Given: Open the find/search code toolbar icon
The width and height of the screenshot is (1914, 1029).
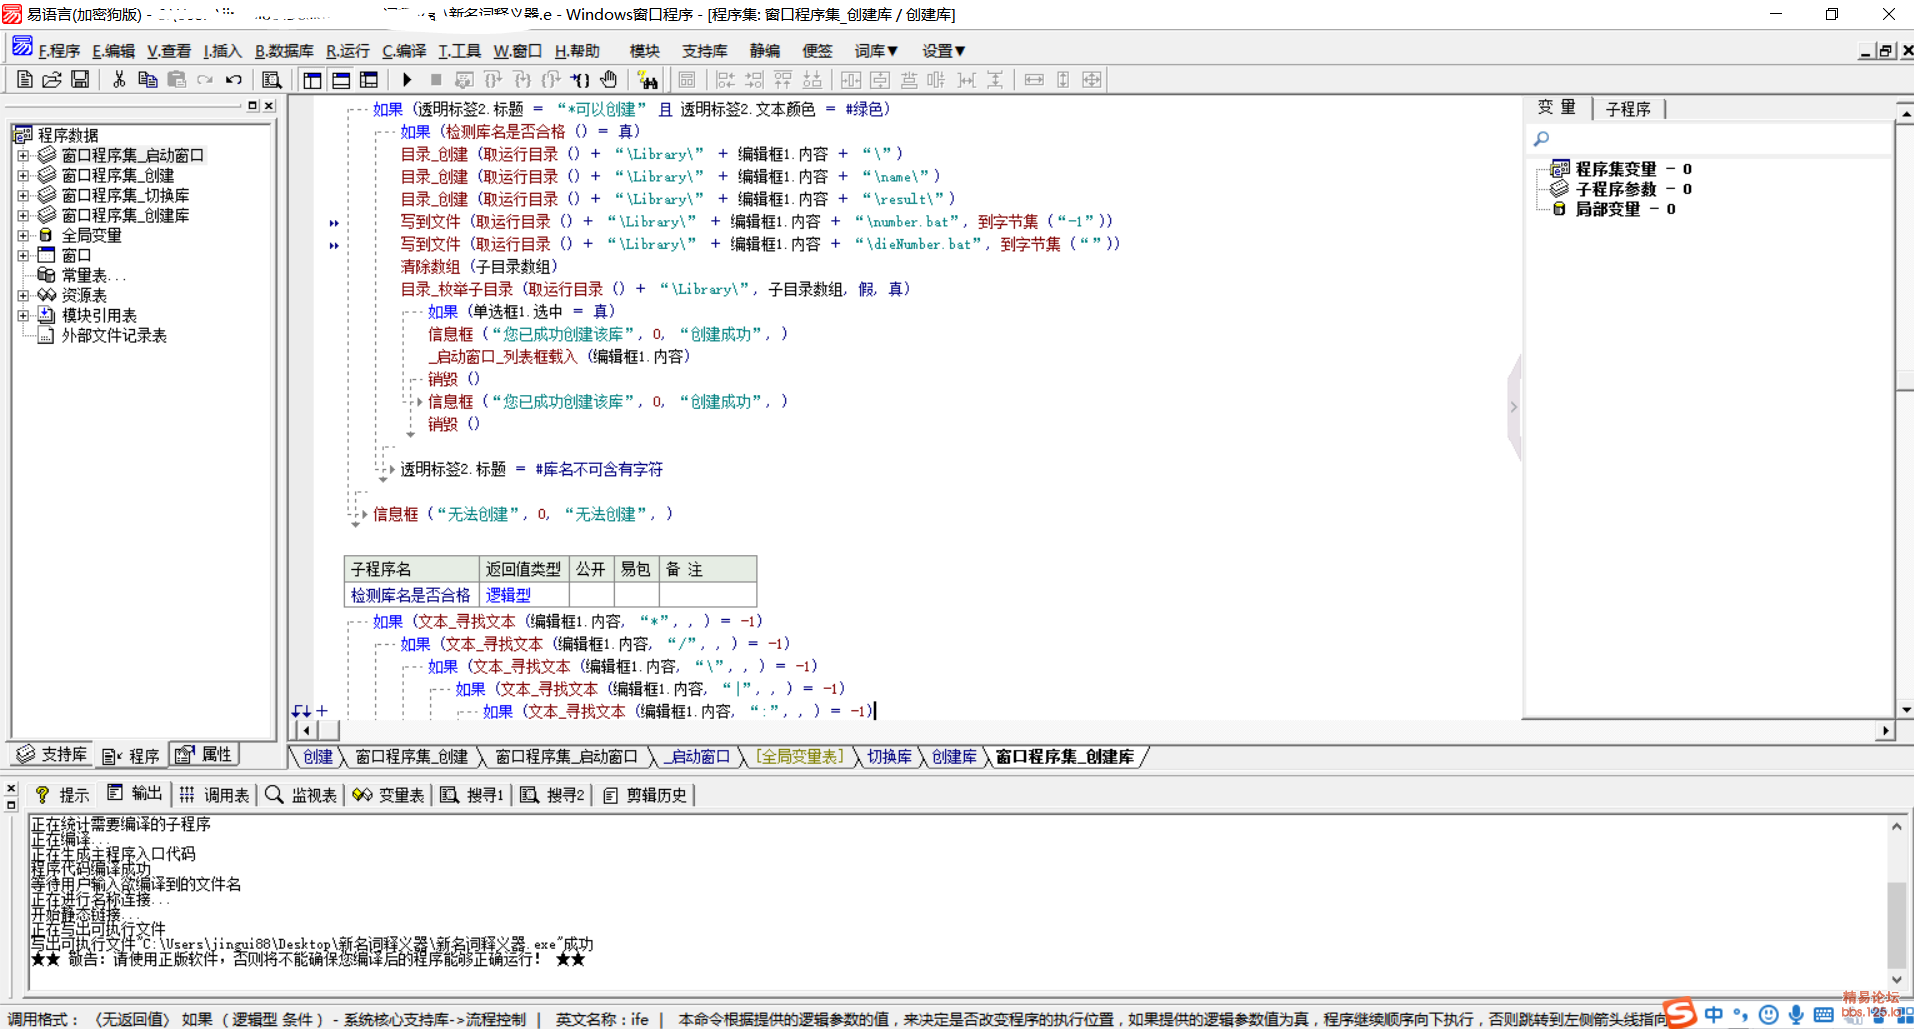Looking at the screenshot, I should click(x=271, y=80).
